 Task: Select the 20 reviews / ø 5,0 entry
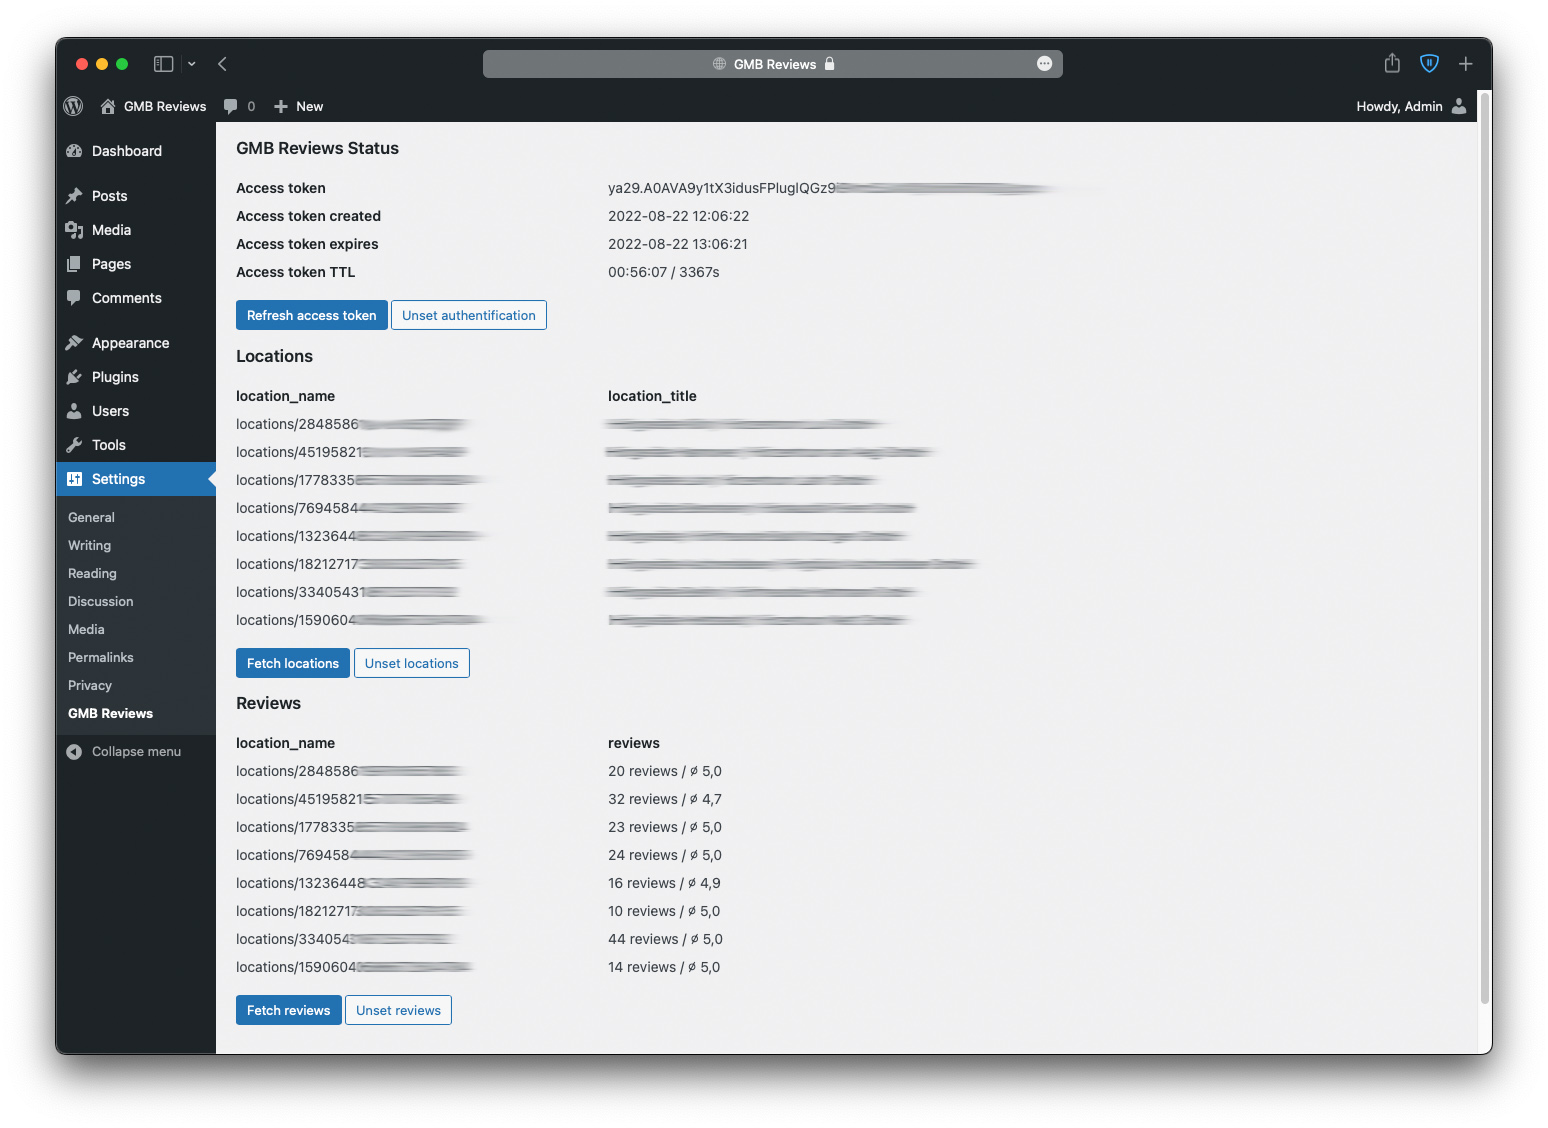pos(665,771)
